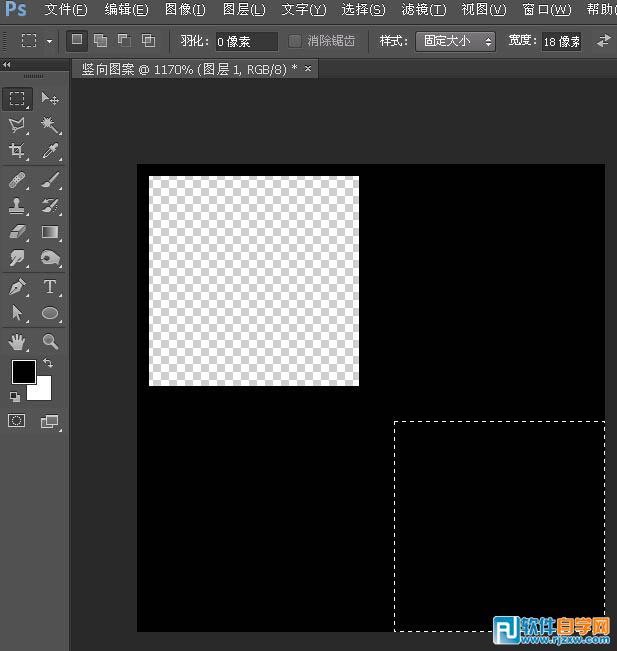Change screen mode button
The image size is (617, 651).
(x=50, y=421)
